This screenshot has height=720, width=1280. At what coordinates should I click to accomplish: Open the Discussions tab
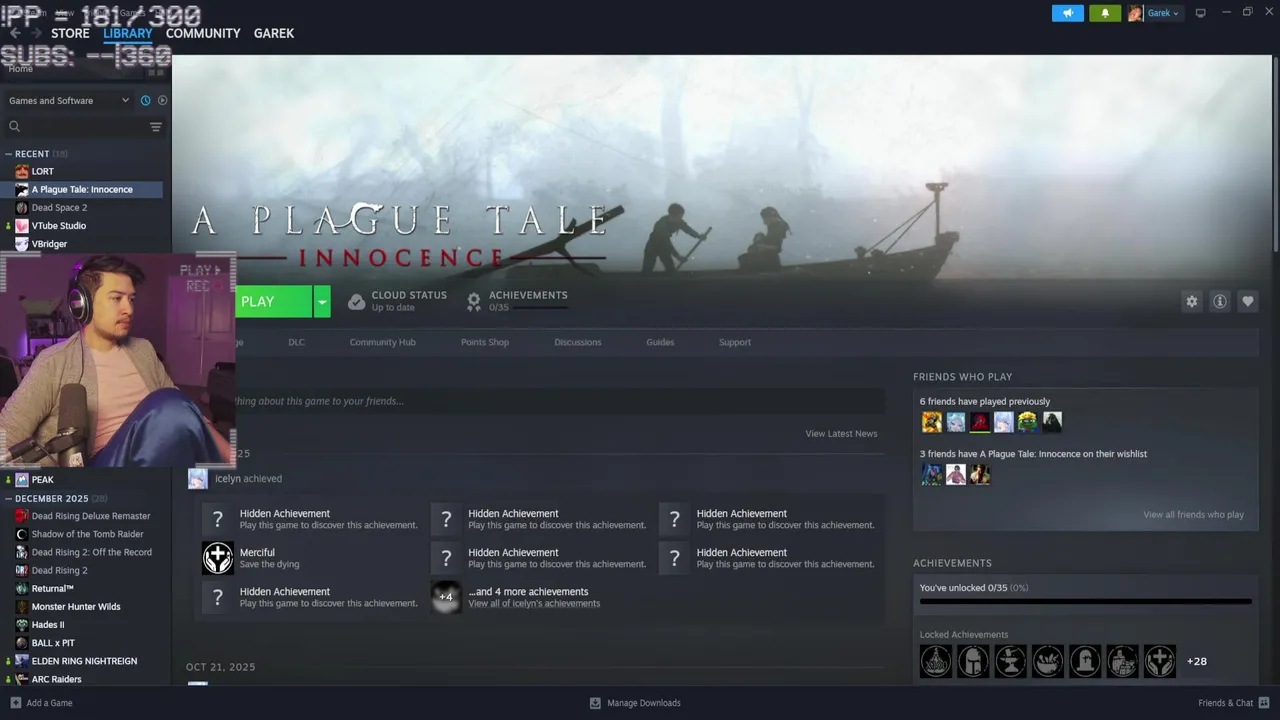tap(578, 342)
